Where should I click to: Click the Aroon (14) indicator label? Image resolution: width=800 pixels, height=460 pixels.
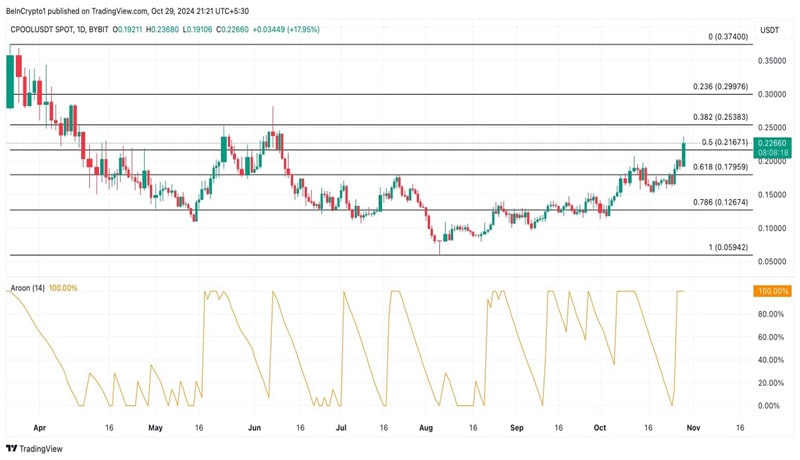pos(28,288)
